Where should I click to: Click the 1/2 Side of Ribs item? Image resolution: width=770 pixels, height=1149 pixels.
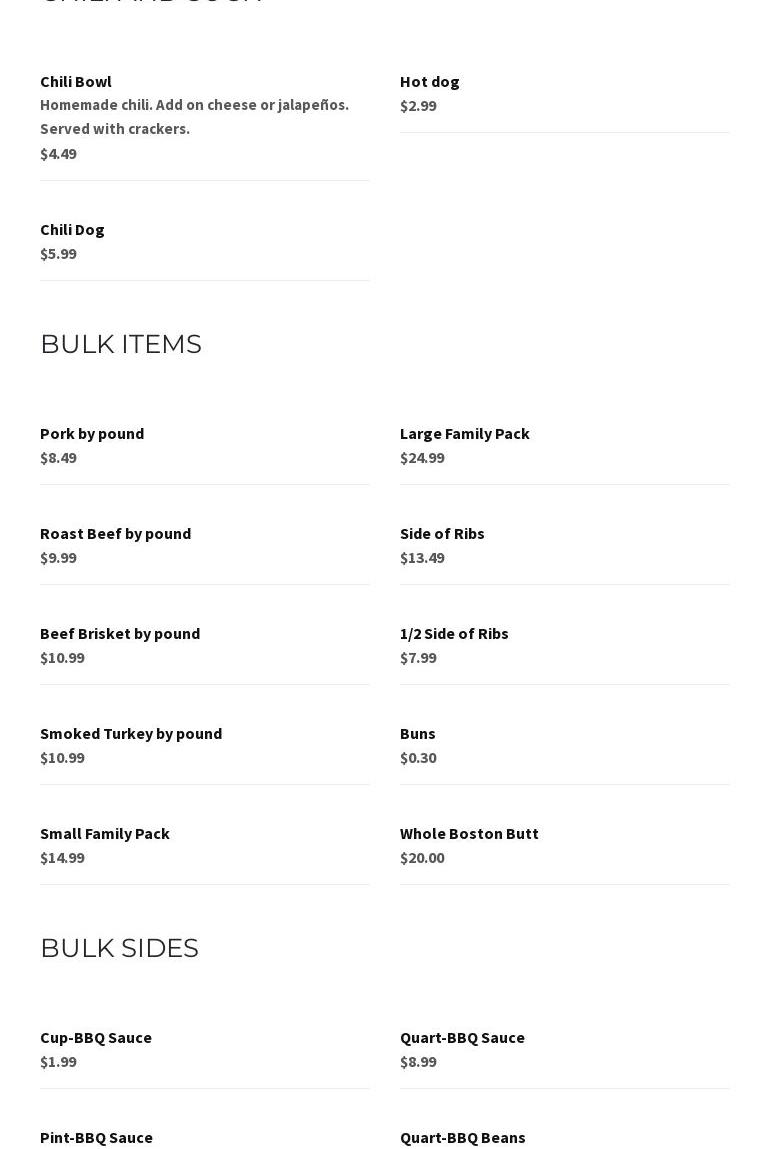pyautogui.click(x=454, y=633)
